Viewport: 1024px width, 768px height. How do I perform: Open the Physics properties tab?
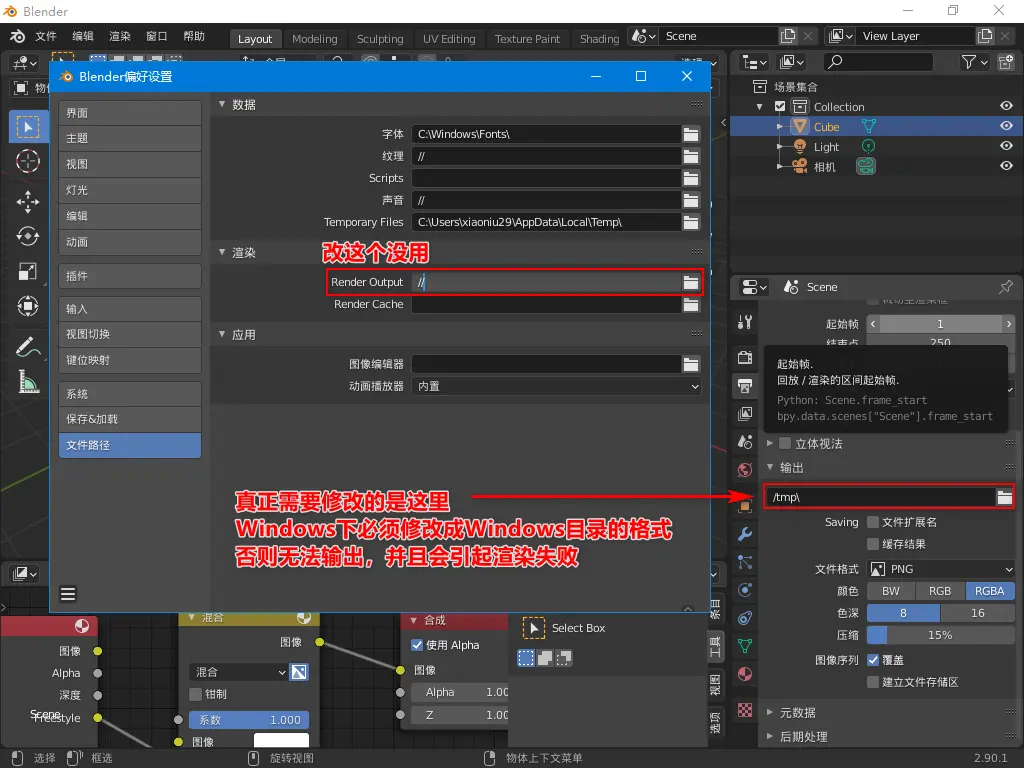(745, 590)
